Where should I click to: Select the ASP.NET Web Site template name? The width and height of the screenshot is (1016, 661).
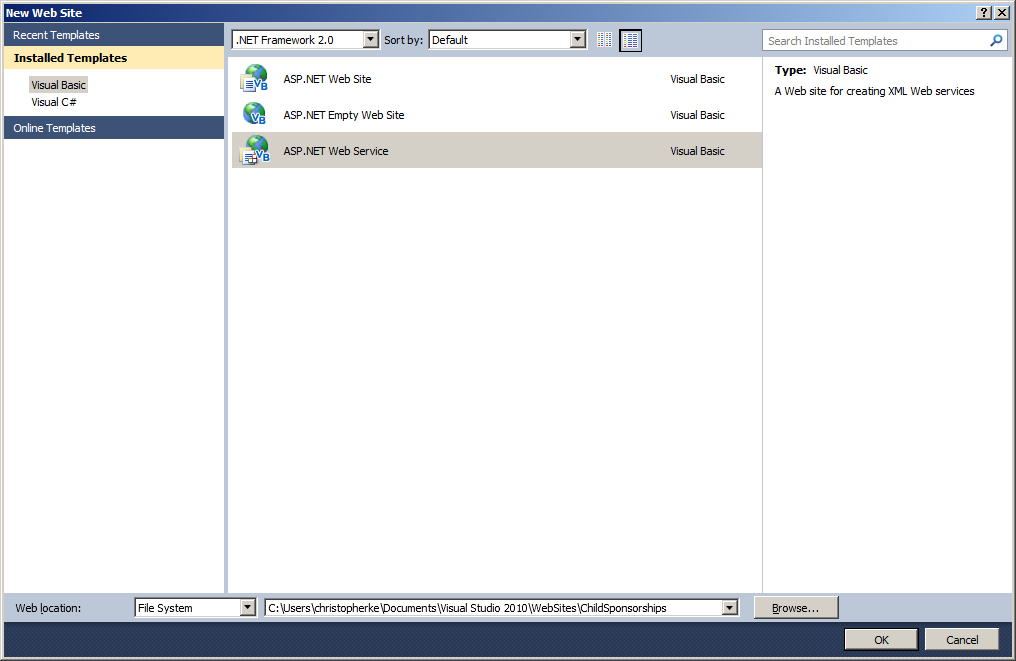click(x=327, y=79)
